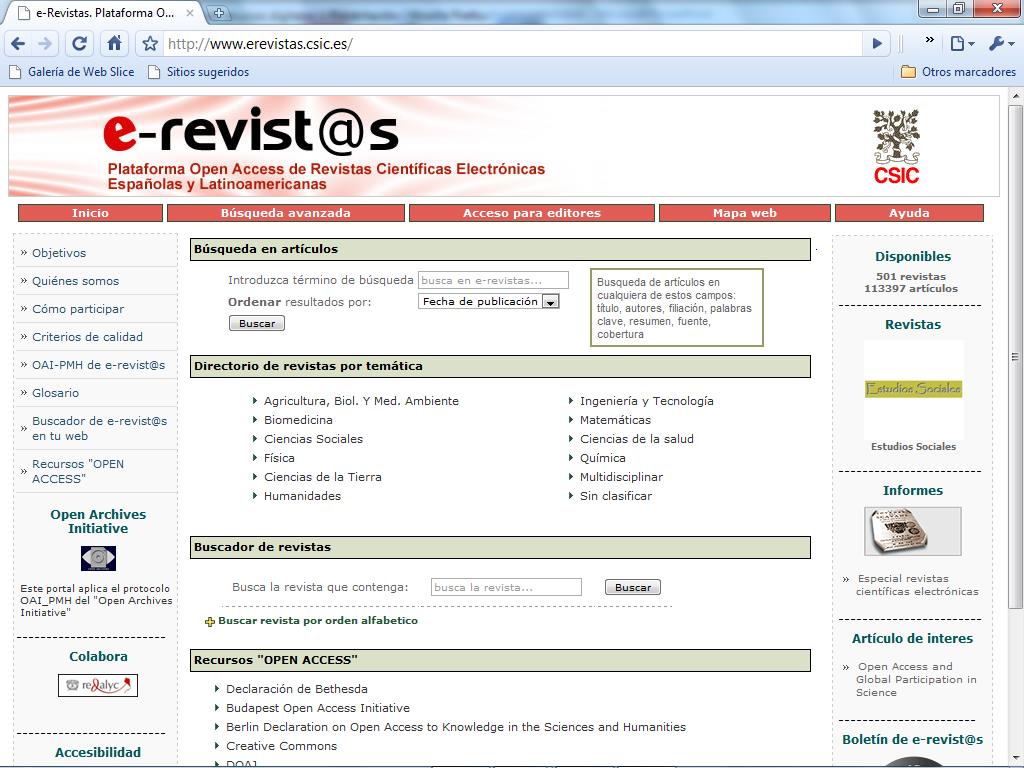
Task: Go to Inicio menu item
Action: tap(90, 213)
